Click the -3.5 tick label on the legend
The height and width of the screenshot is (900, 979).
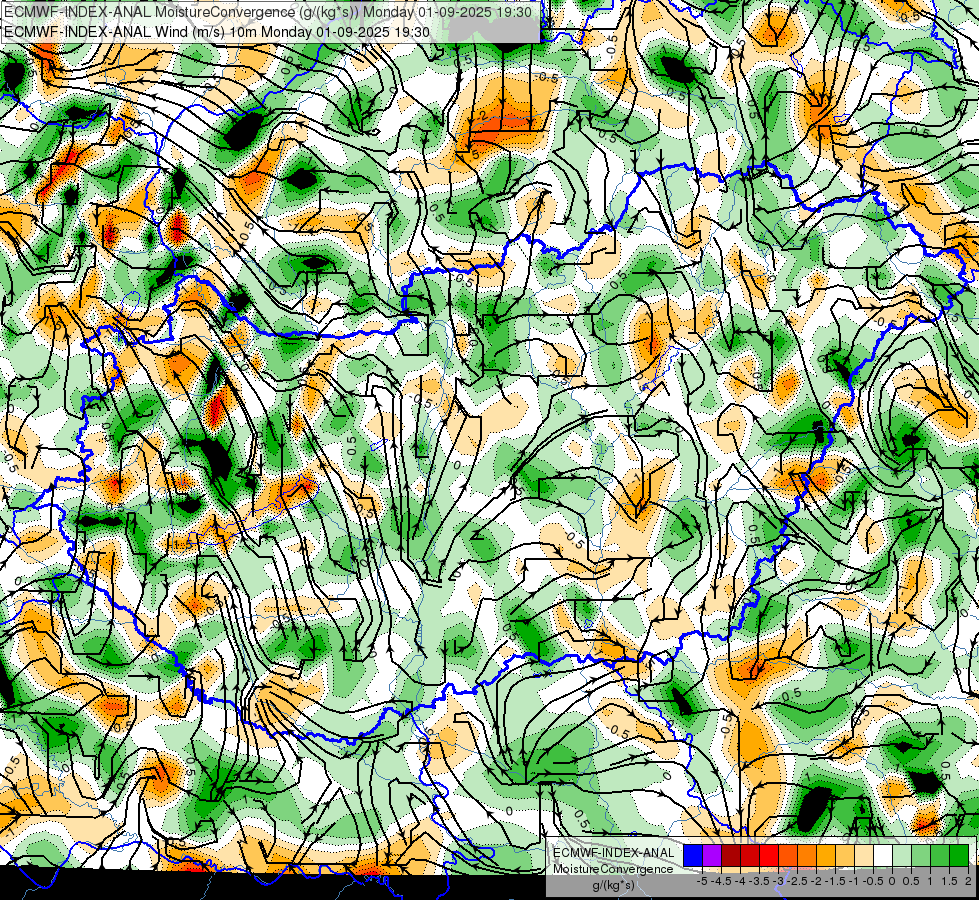pyautogui.click(x=759, y=881)
